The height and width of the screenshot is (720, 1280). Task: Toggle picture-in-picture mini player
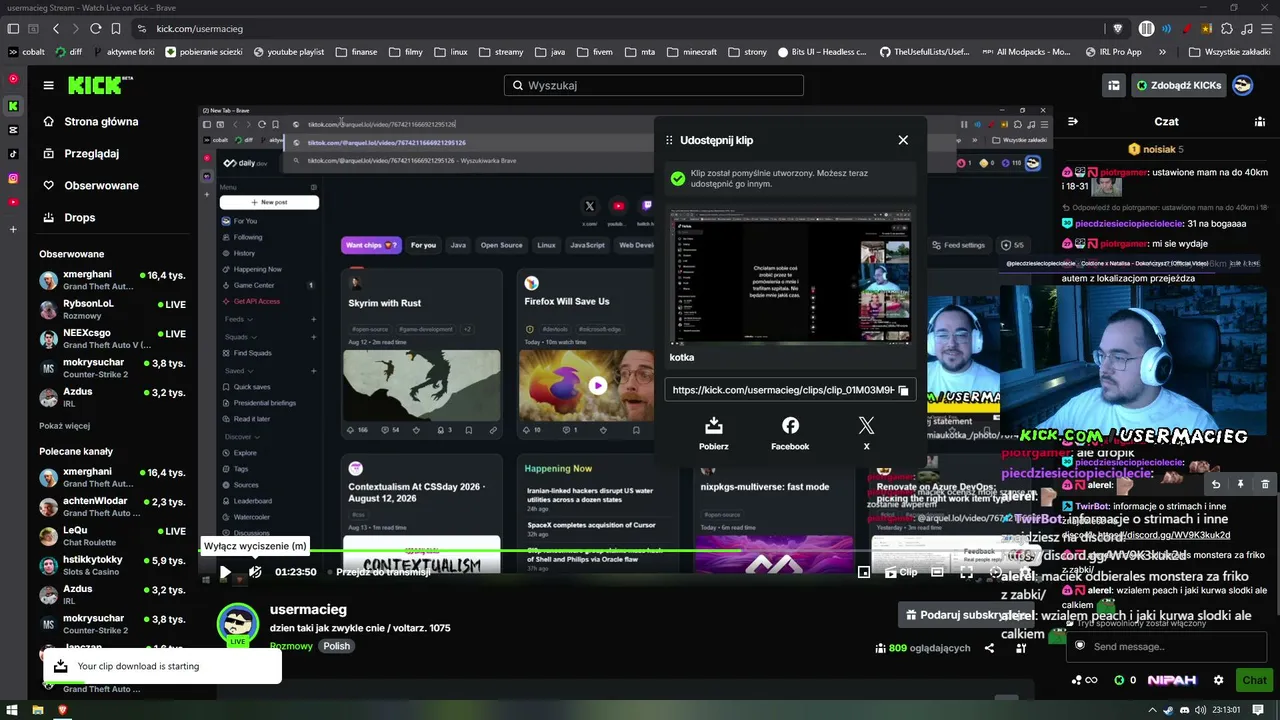864,572
